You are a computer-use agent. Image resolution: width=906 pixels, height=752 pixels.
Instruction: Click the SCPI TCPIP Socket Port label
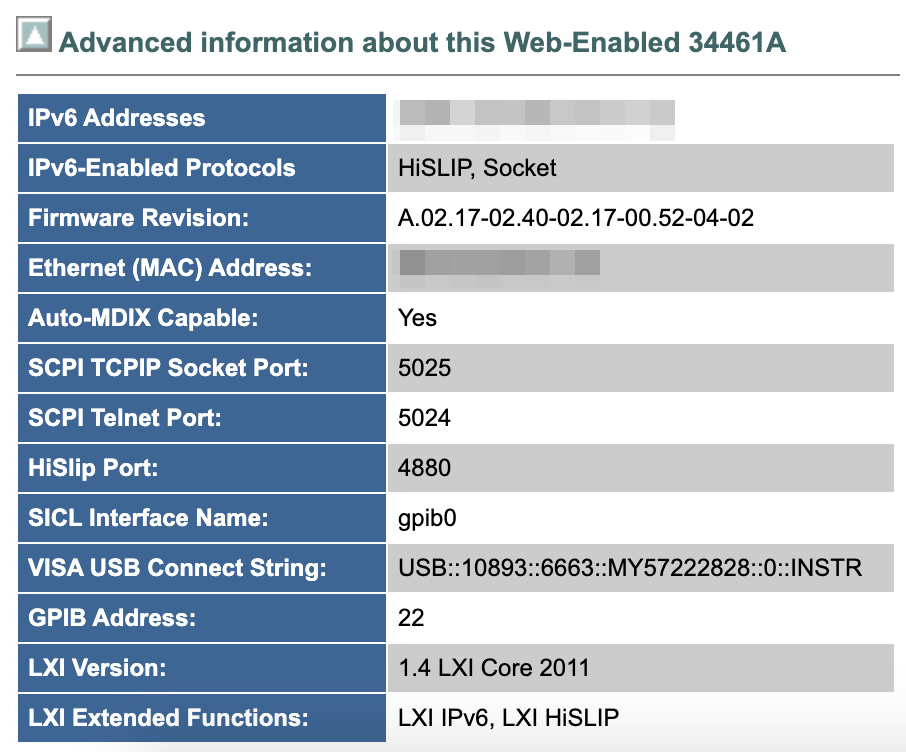click(x=168, y=368)
